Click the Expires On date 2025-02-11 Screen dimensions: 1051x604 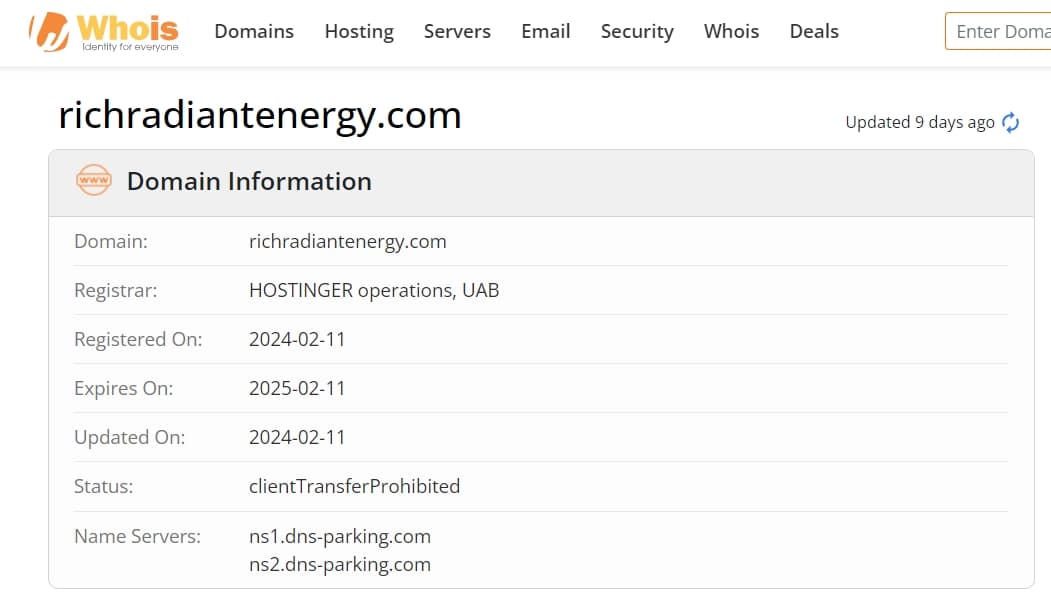click(x=297, y=388)
